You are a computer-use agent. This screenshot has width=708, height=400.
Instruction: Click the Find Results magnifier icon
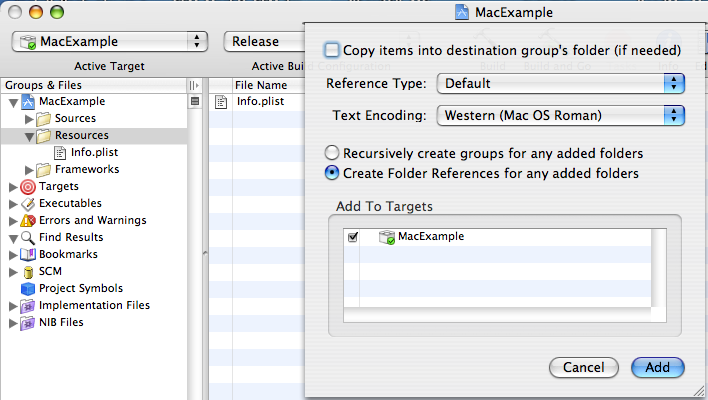28,237
